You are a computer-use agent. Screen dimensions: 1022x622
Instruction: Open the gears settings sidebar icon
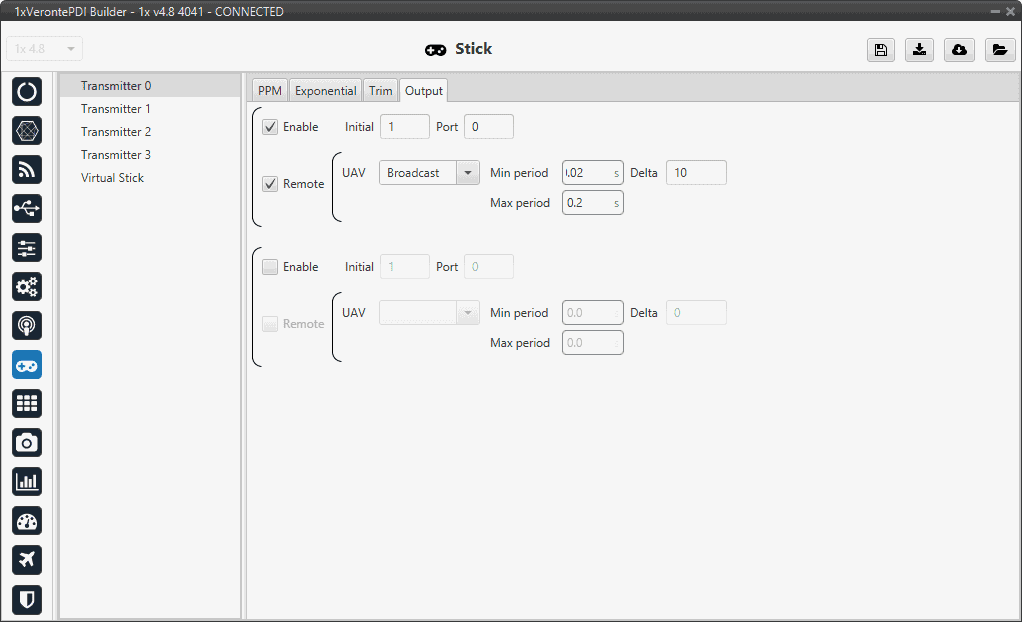[x=27, y=287]
